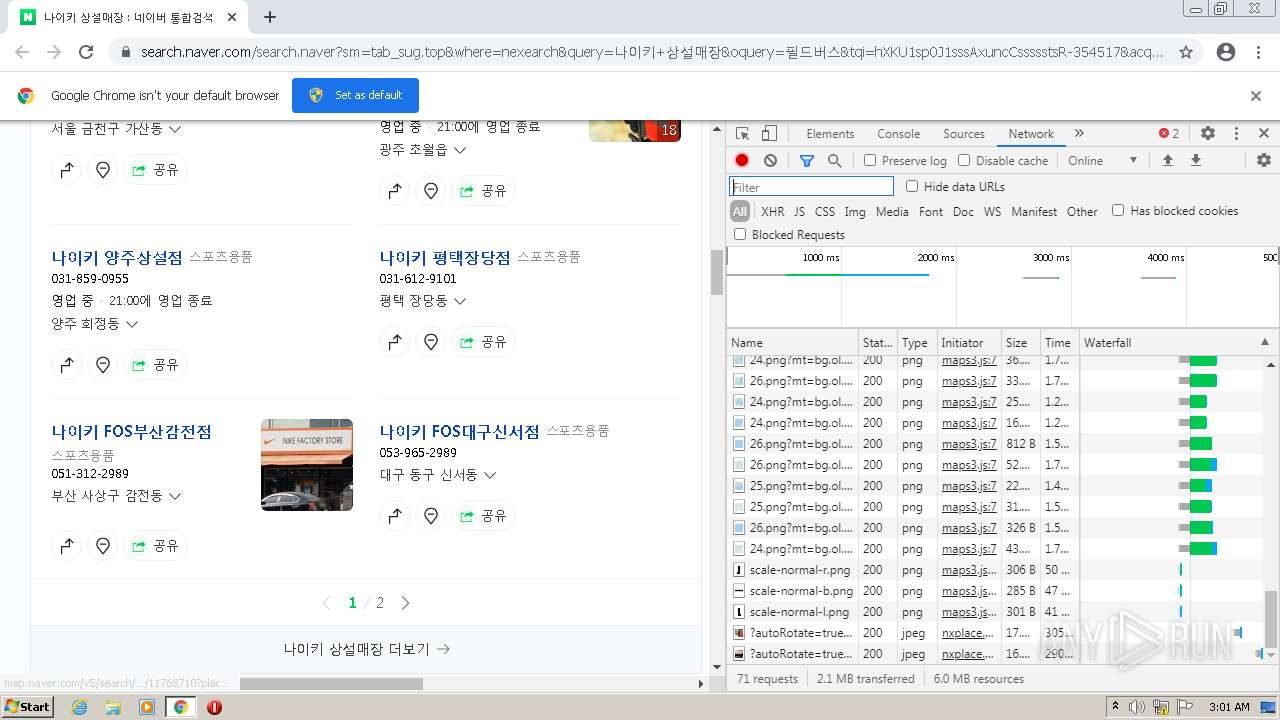1280x720 pixels.
Task: Open the Online throttling dropdown
Action: point(1103,160)
